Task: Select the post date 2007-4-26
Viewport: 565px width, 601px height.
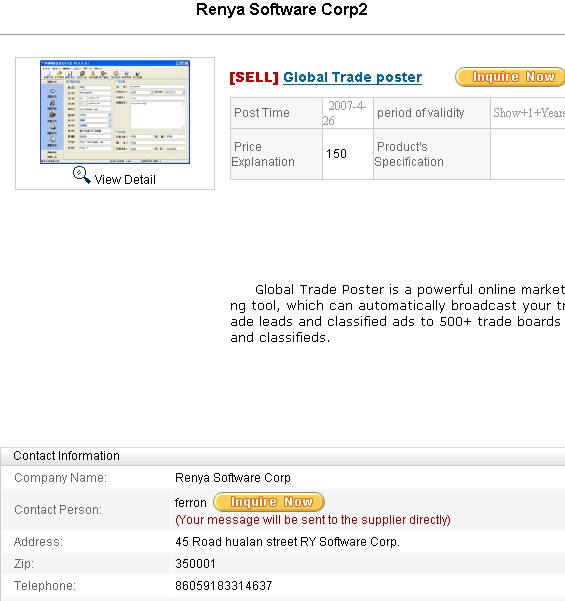Action: (345, 113)
